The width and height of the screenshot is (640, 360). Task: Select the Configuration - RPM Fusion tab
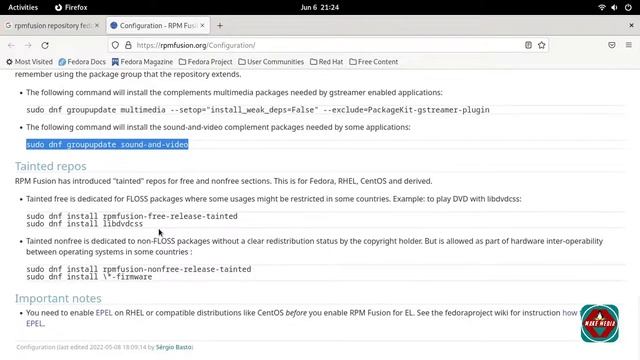point(158,25)
